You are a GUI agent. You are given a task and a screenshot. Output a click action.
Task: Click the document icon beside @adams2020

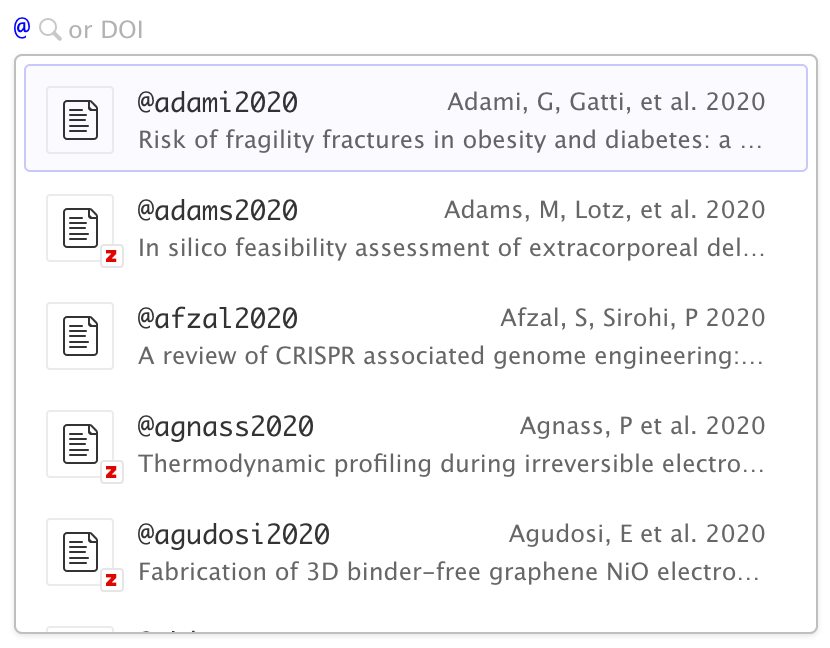(x=80, y=228)
